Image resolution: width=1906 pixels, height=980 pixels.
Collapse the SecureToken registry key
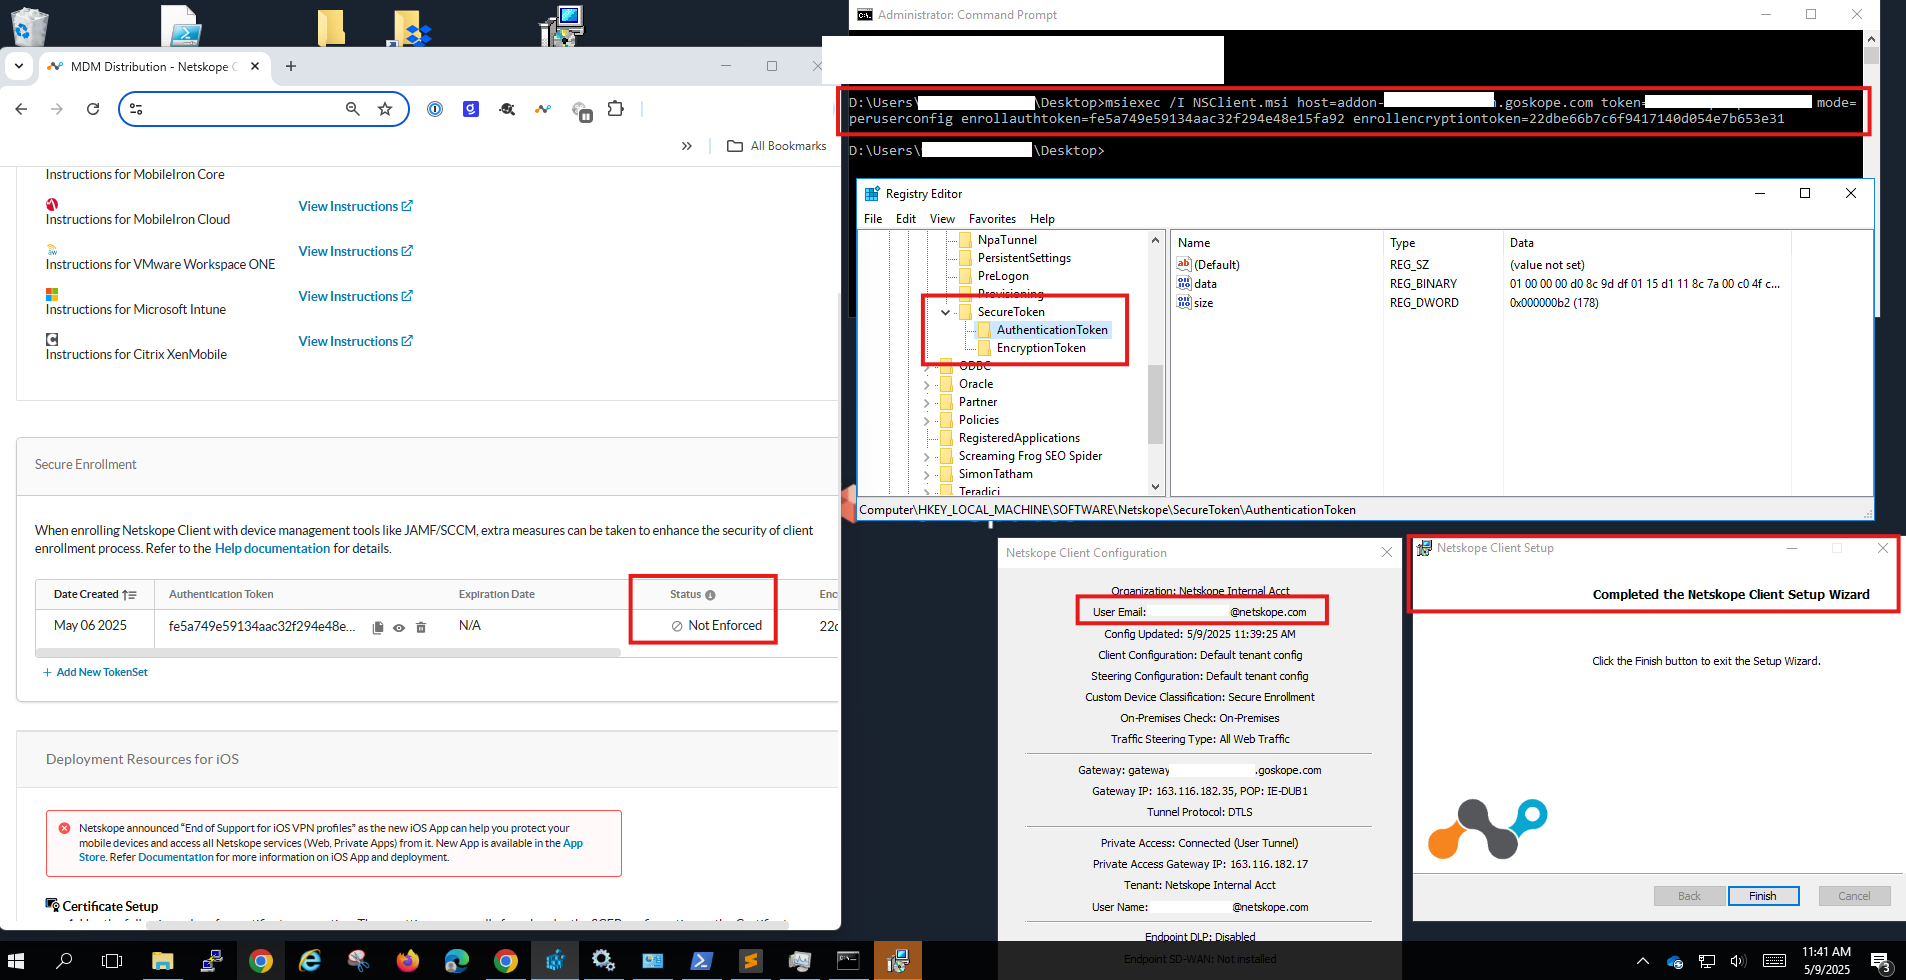pyautogui.click(x=945, y=312)
